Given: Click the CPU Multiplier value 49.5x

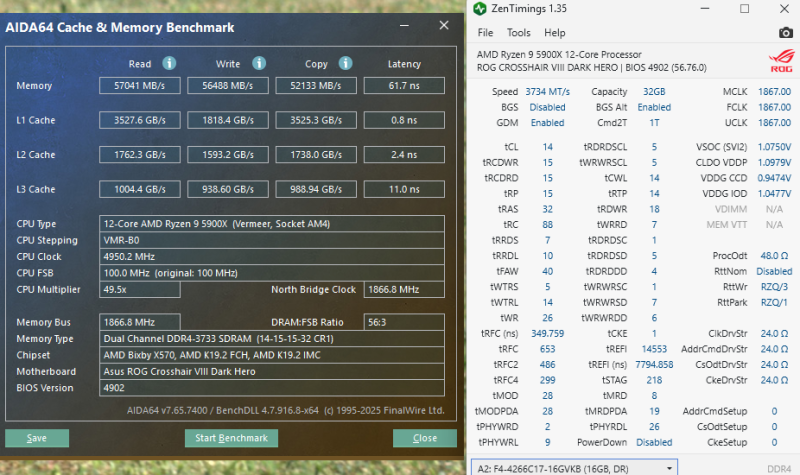Looking at the screenshot, I should (x=140, y=289).
